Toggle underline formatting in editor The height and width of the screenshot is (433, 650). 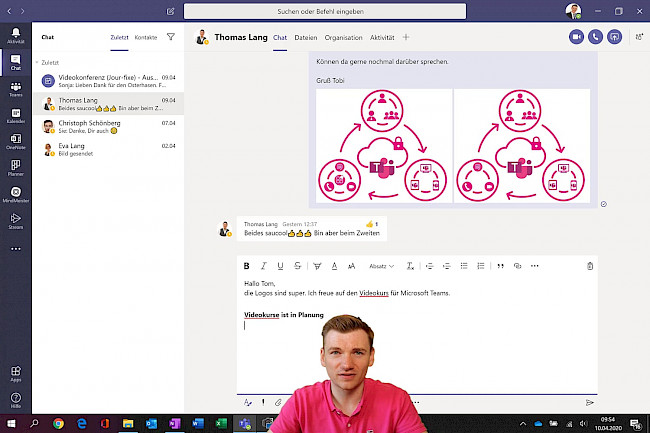click(x=281, y=266)
